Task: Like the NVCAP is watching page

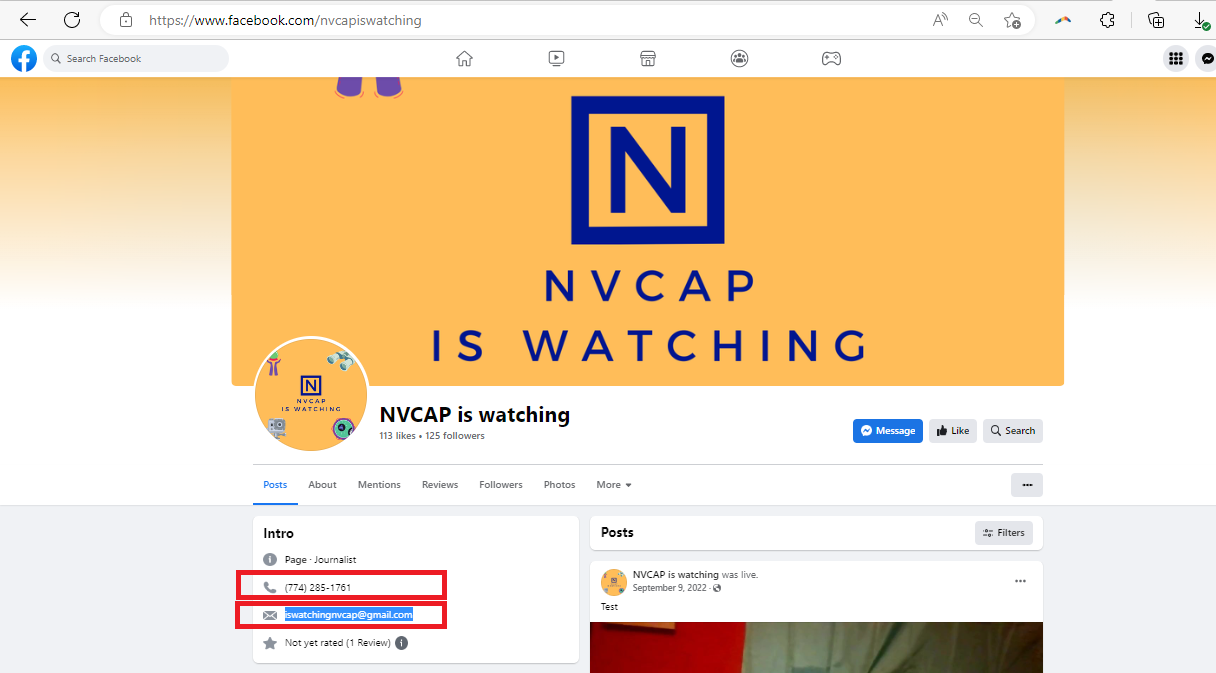Action: 953,431
